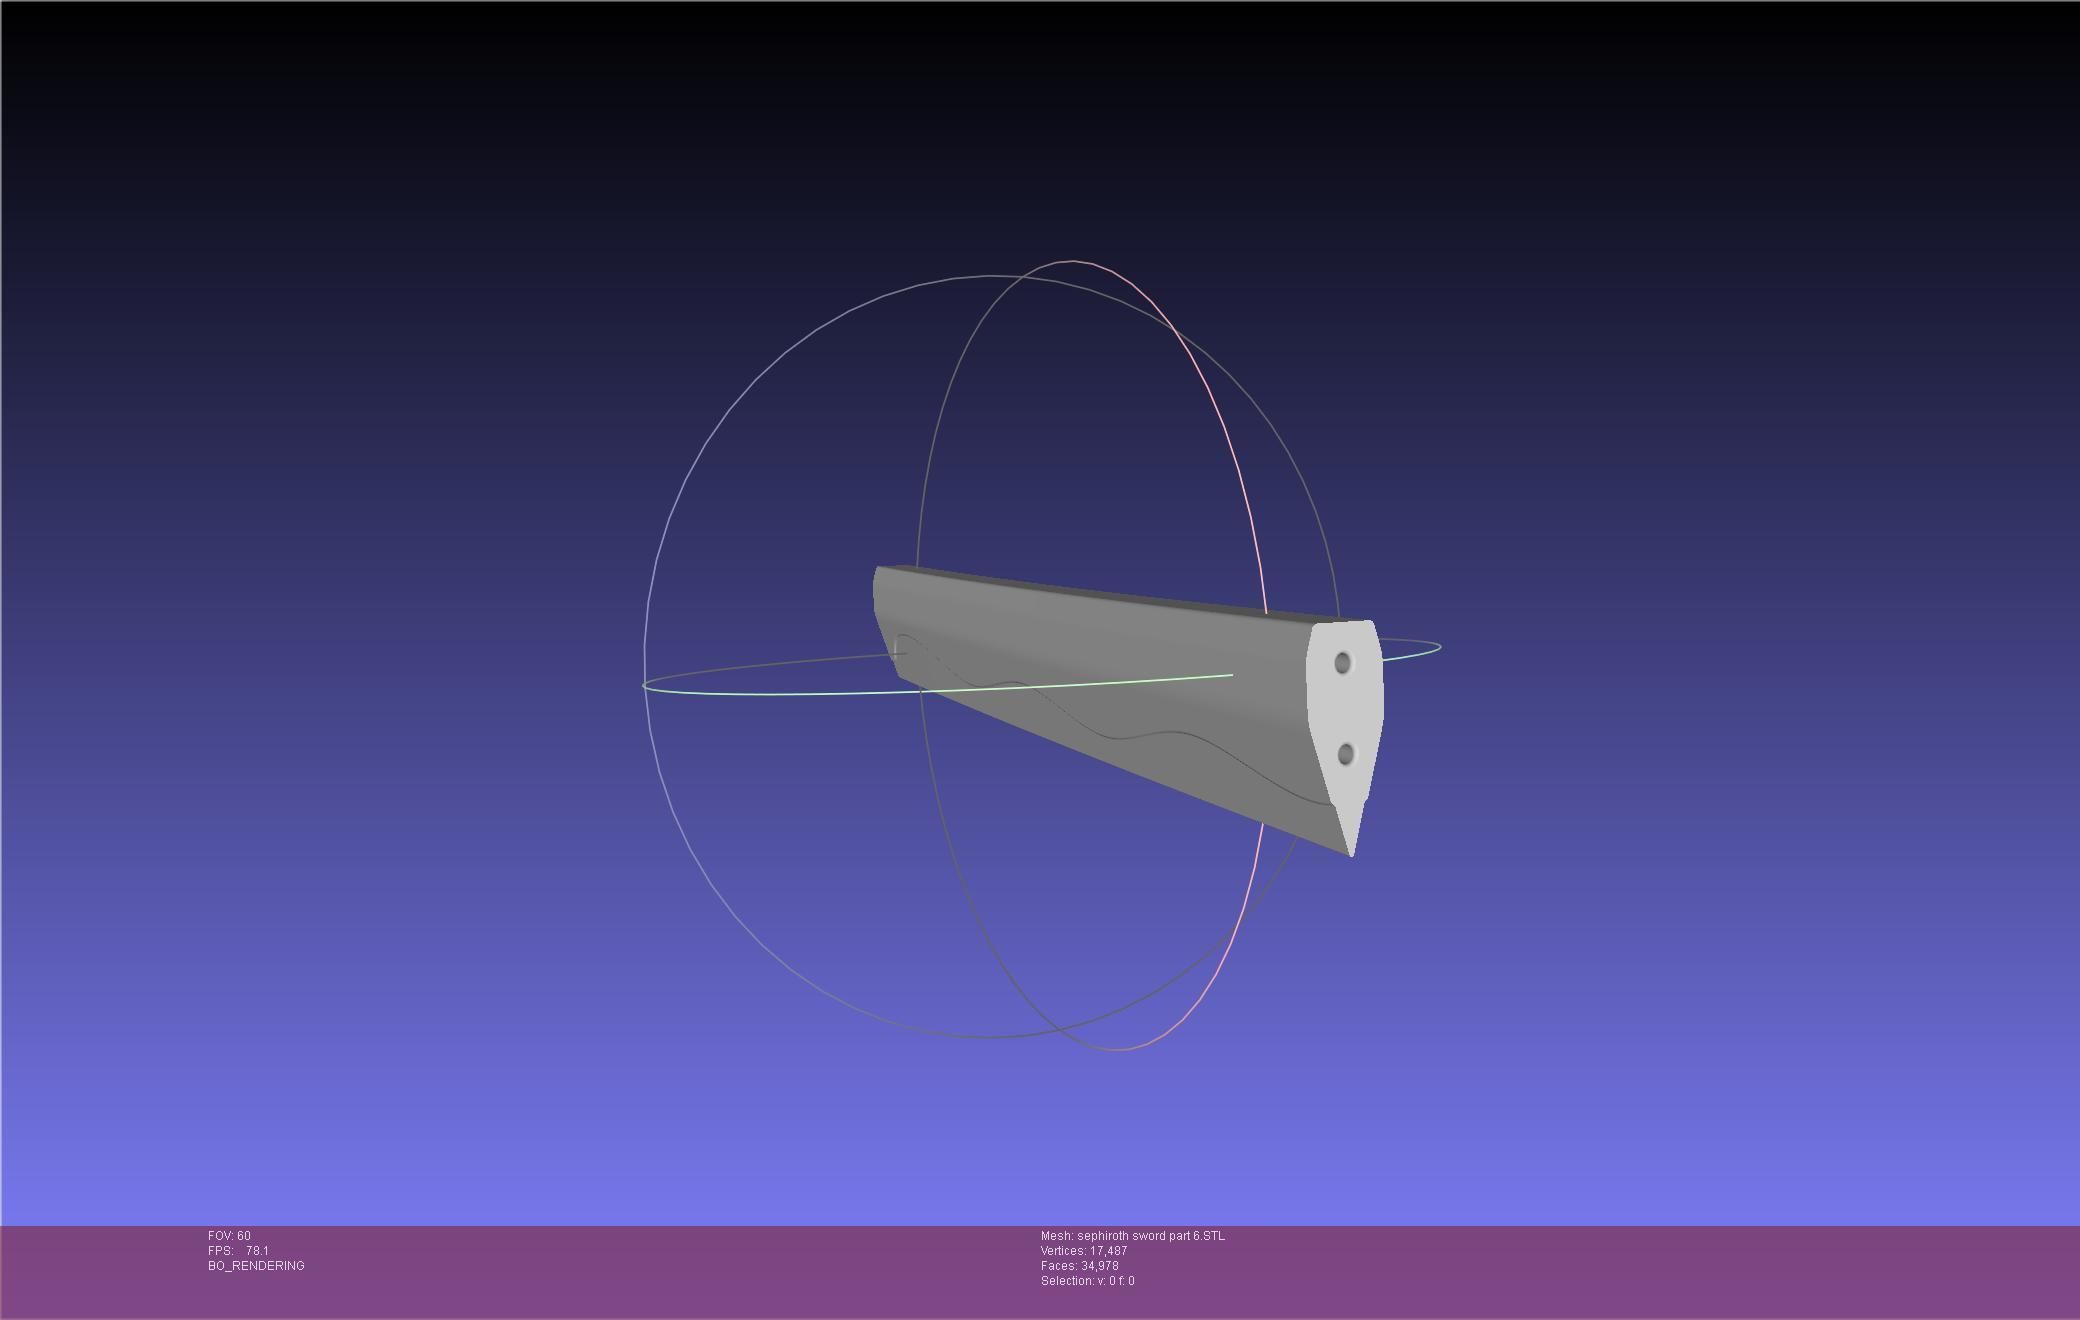The height and width of the screenshot is (1320, 2080).
Task: Click the lower hole on the sword end cap
Action: 1345,754
